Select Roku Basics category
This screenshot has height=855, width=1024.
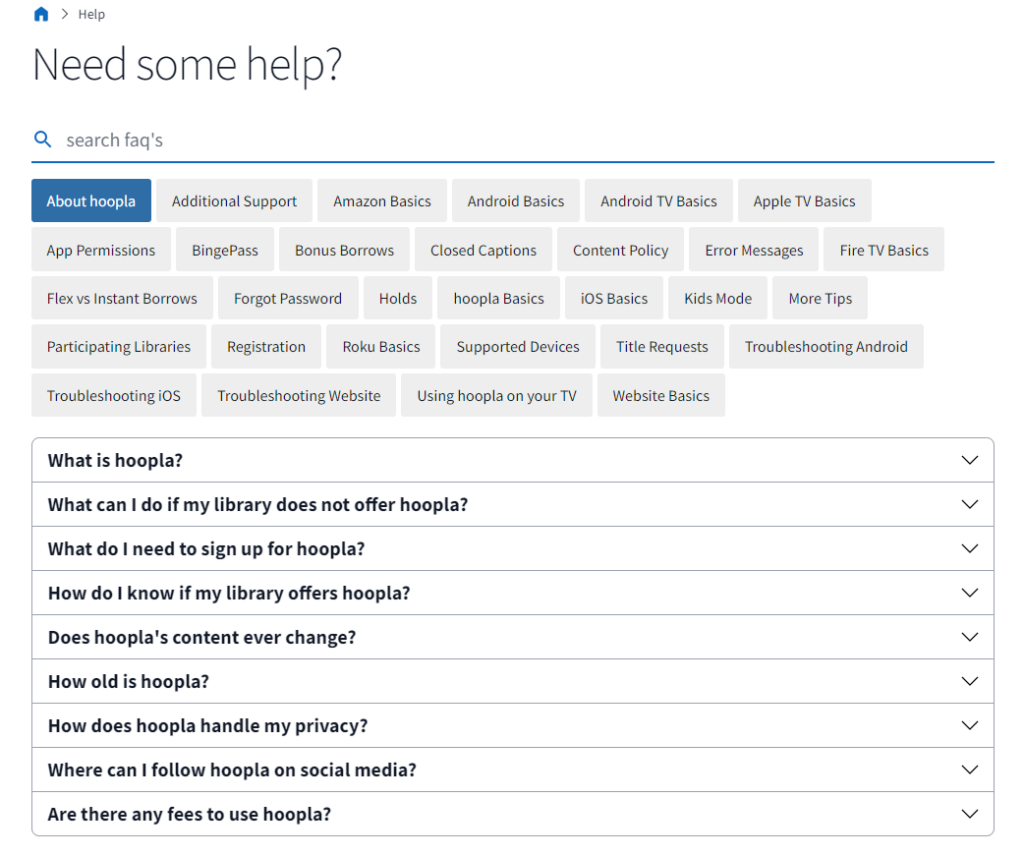381,346
